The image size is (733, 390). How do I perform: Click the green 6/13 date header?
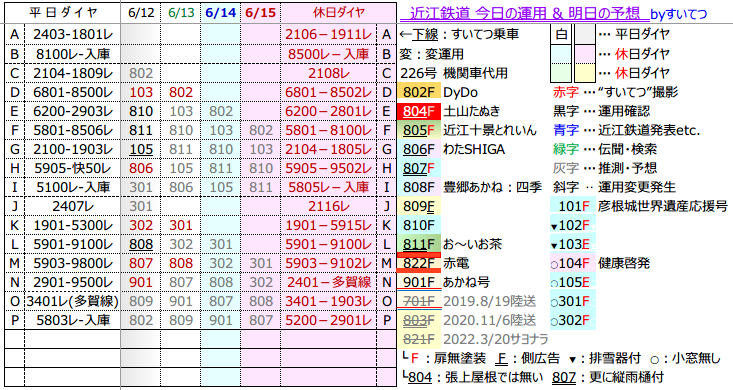tap(181, 13)
